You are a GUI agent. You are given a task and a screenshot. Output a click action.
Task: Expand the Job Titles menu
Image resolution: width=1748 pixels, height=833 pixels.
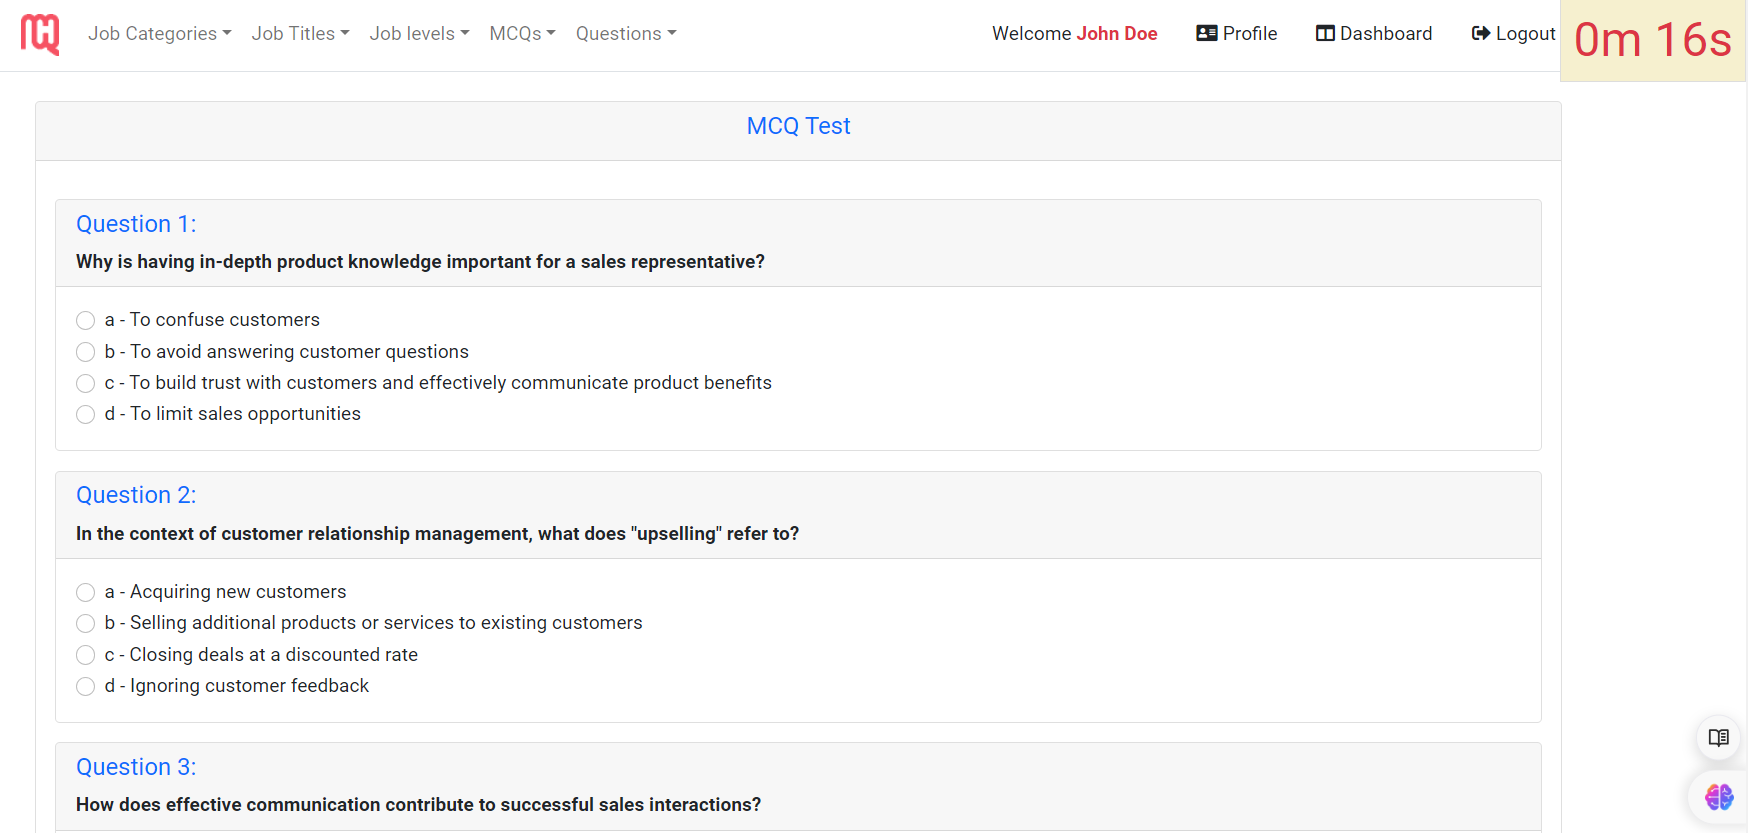(300, 33)
